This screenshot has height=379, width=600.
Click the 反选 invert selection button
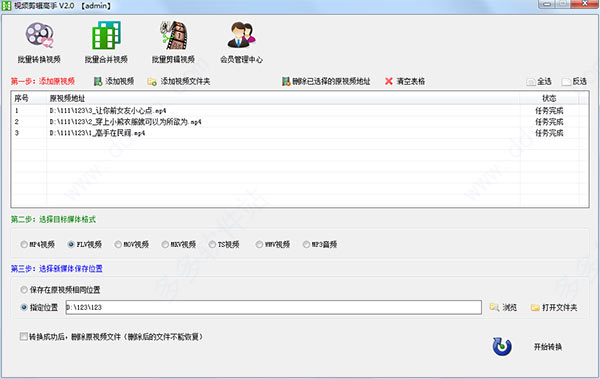point(574,82)
